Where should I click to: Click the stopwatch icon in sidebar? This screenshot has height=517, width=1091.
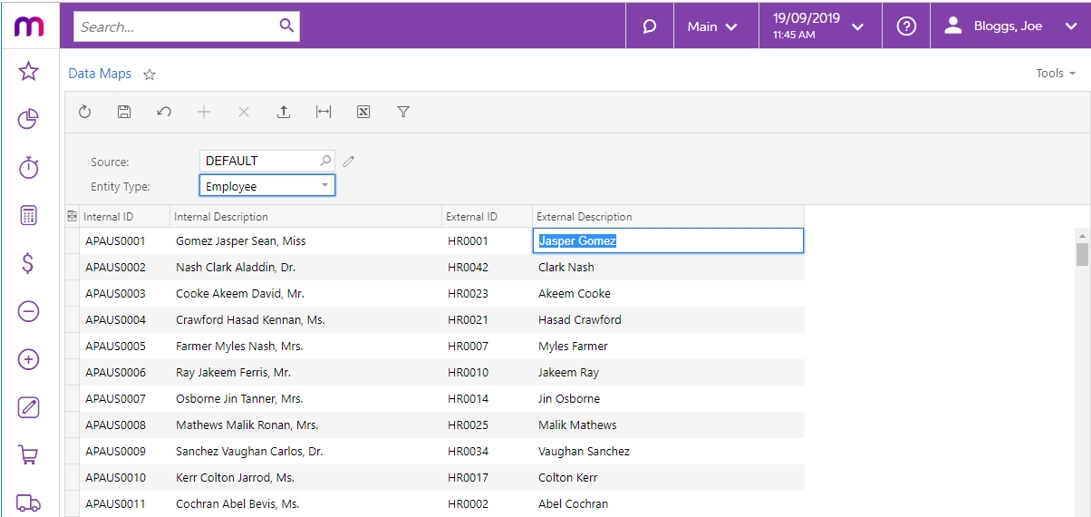[x=28, y=167]
